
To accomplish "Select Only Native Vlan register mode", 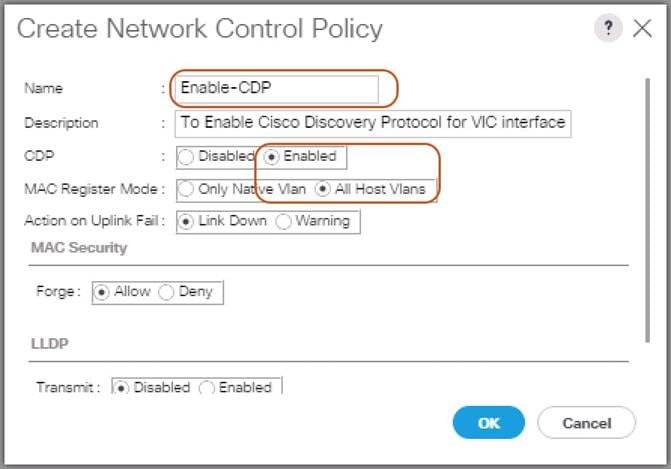I will pos(186,188).
